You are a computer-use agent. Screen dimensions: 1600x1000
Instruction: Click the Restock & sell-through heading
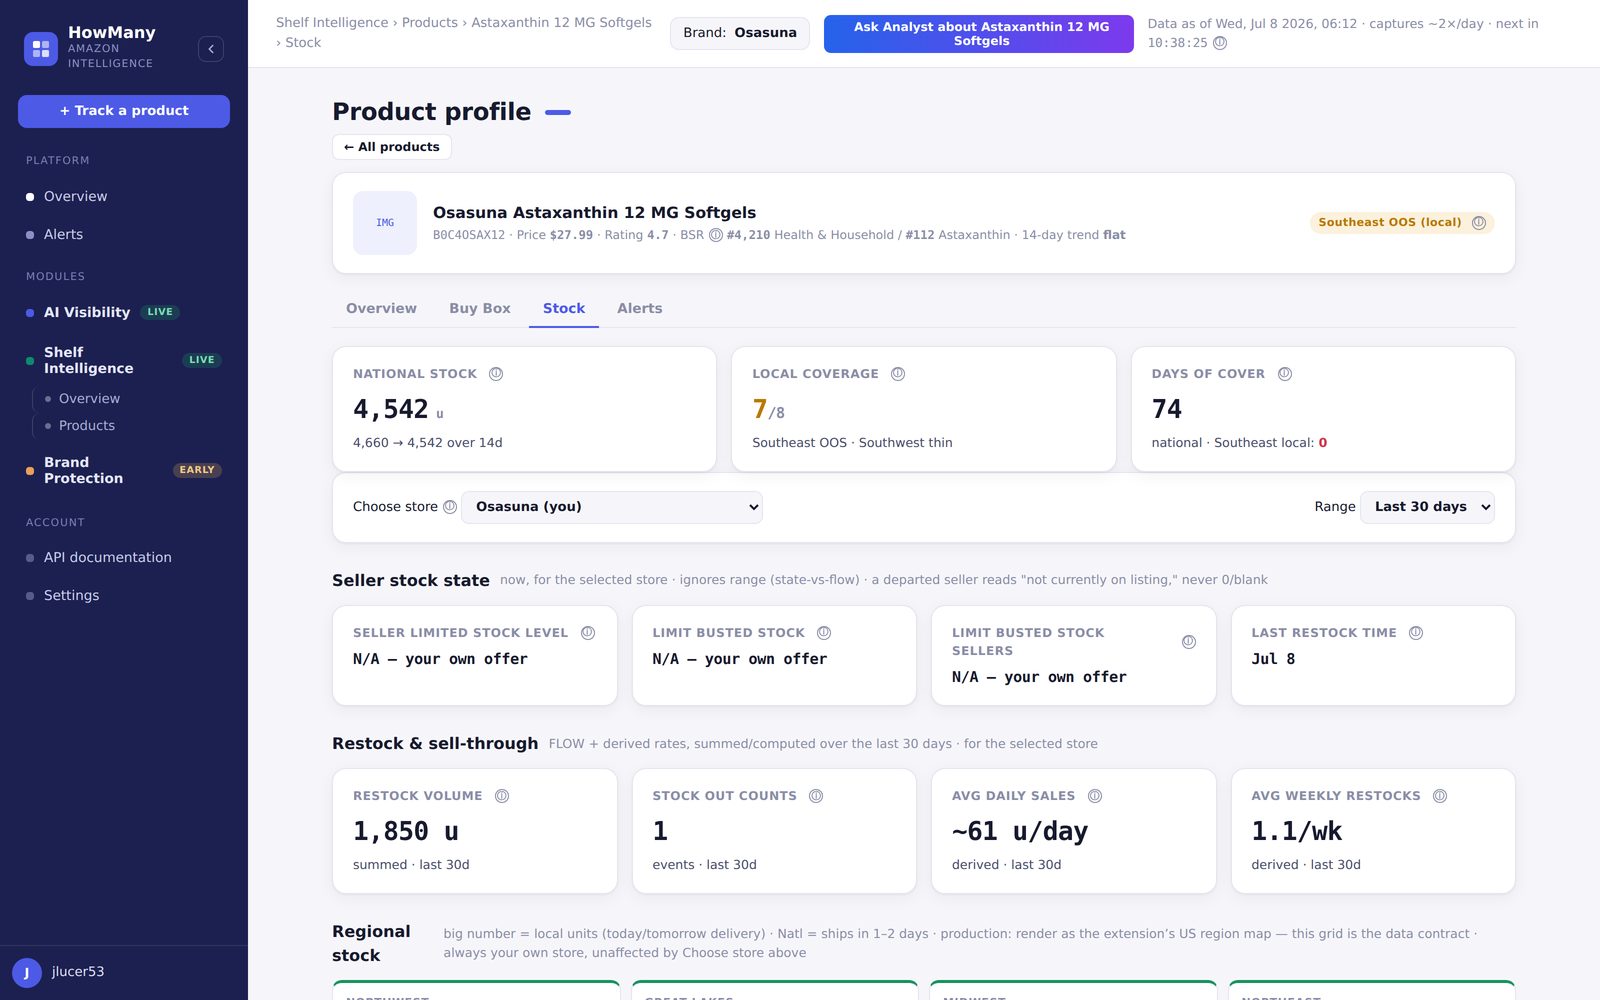[x=435, y=744]
